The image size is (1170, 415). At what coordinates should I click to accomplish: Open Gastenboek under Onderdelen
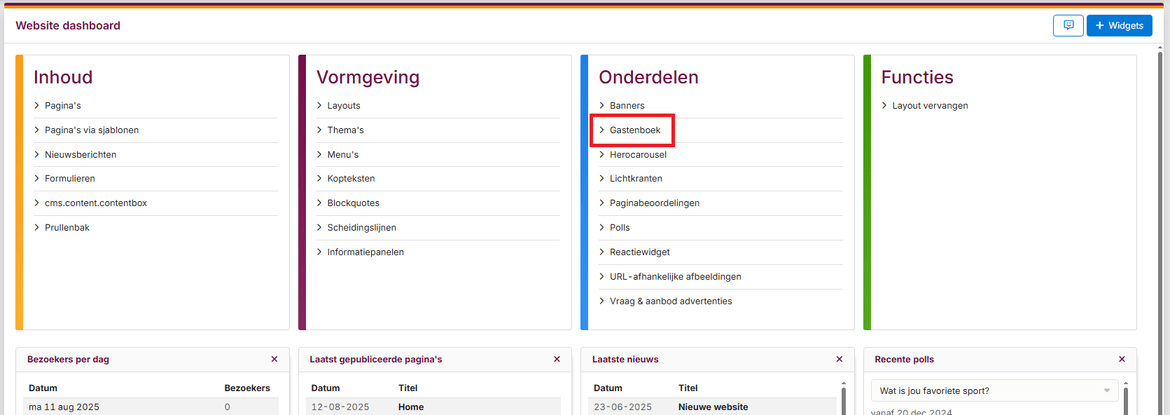coord(635,130)
